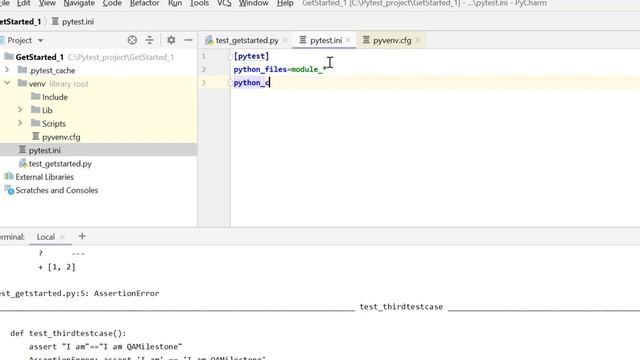
Task: Click the pytest.ini file icon in breadcrumb
Action: tap(55, 21)
